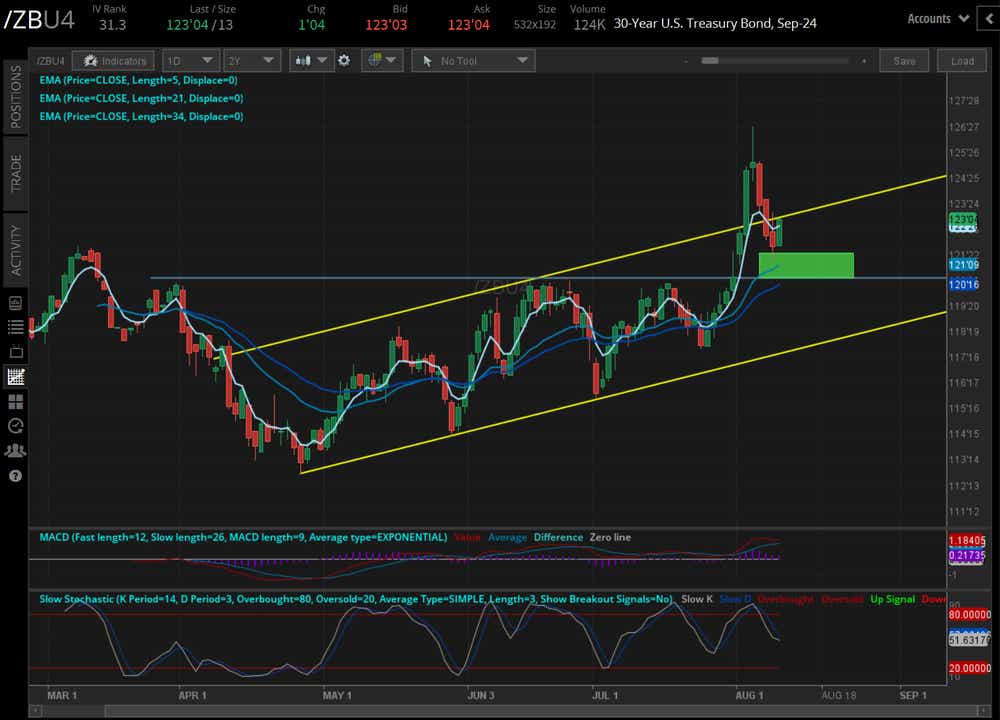This screenshot has height=720, width=1000.
Task: Select the charts sidebar icon
Action: 15,376
